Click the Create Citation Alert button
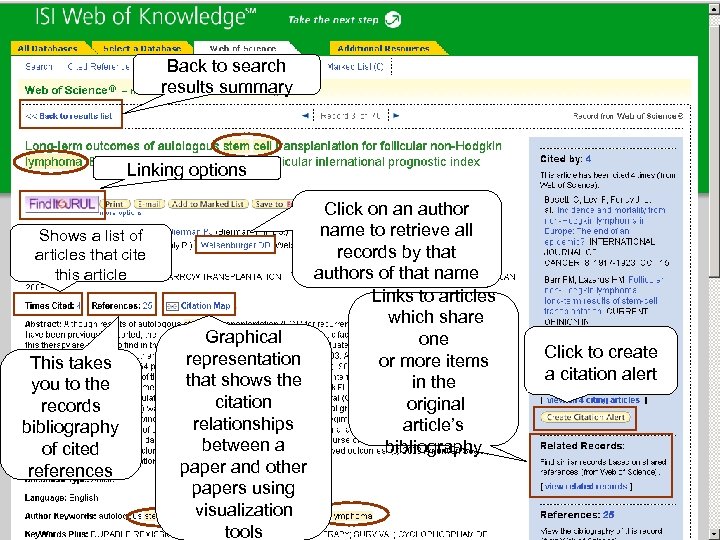 [x=585, y=417]
